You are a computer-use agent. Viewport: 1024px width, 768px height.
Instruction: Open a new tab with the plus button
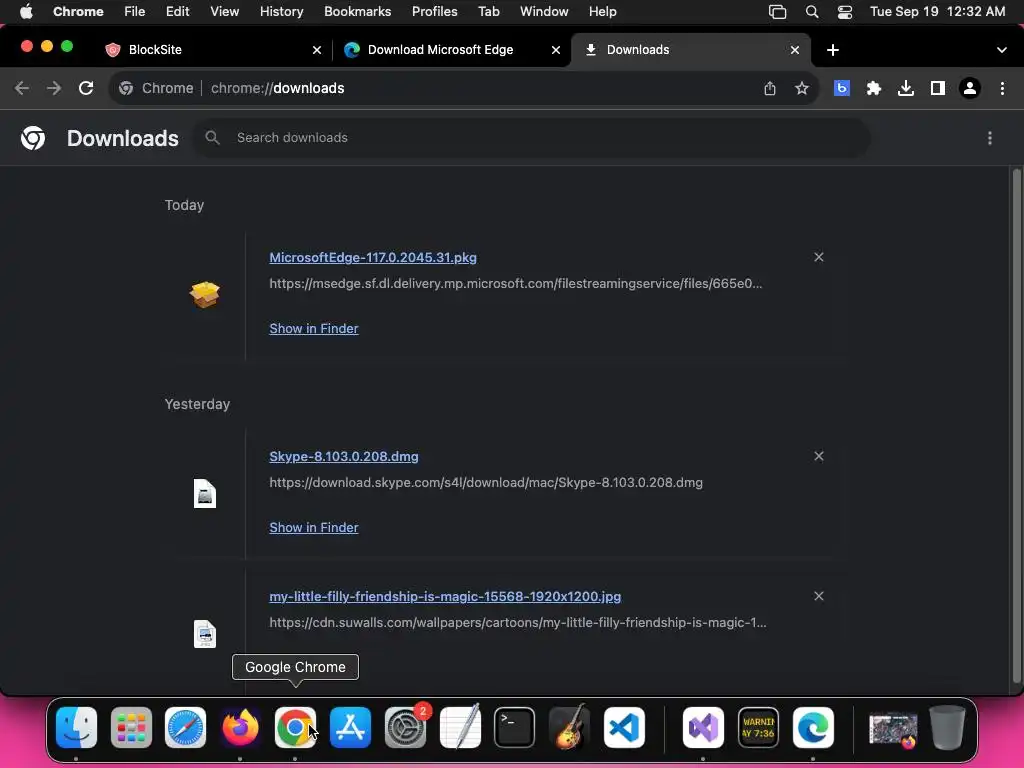(833, 50)
